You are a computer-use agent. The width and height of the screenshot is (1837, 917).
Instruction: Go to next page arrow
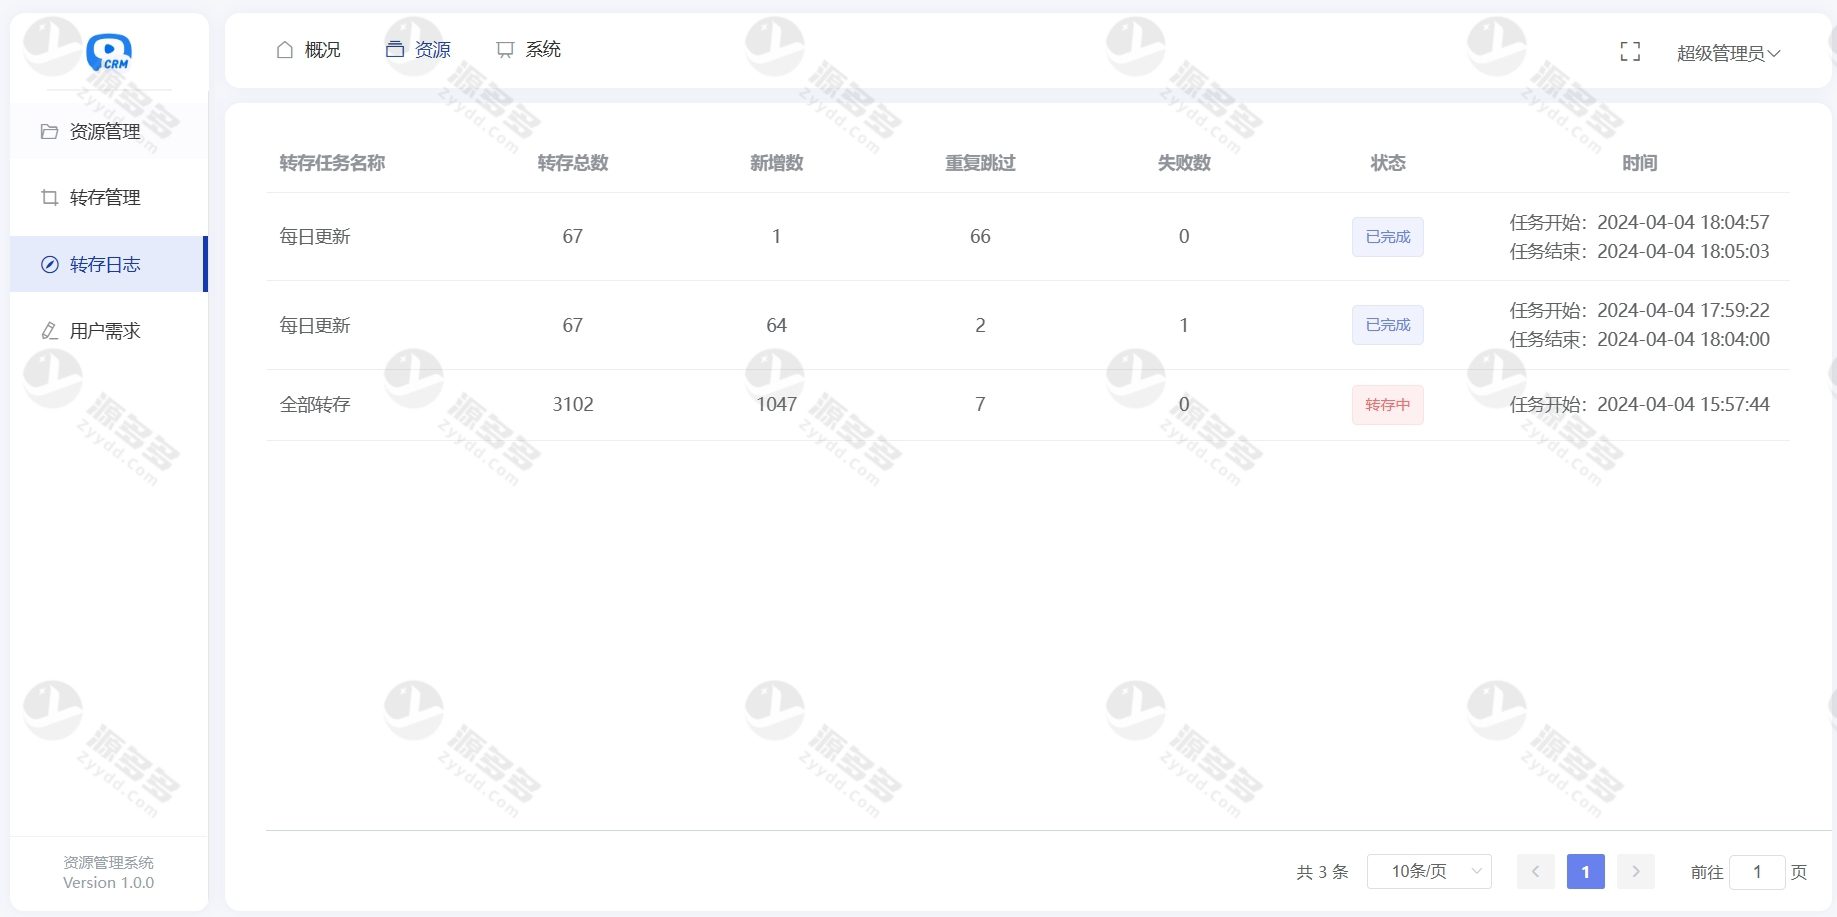tap(1636, 872)
